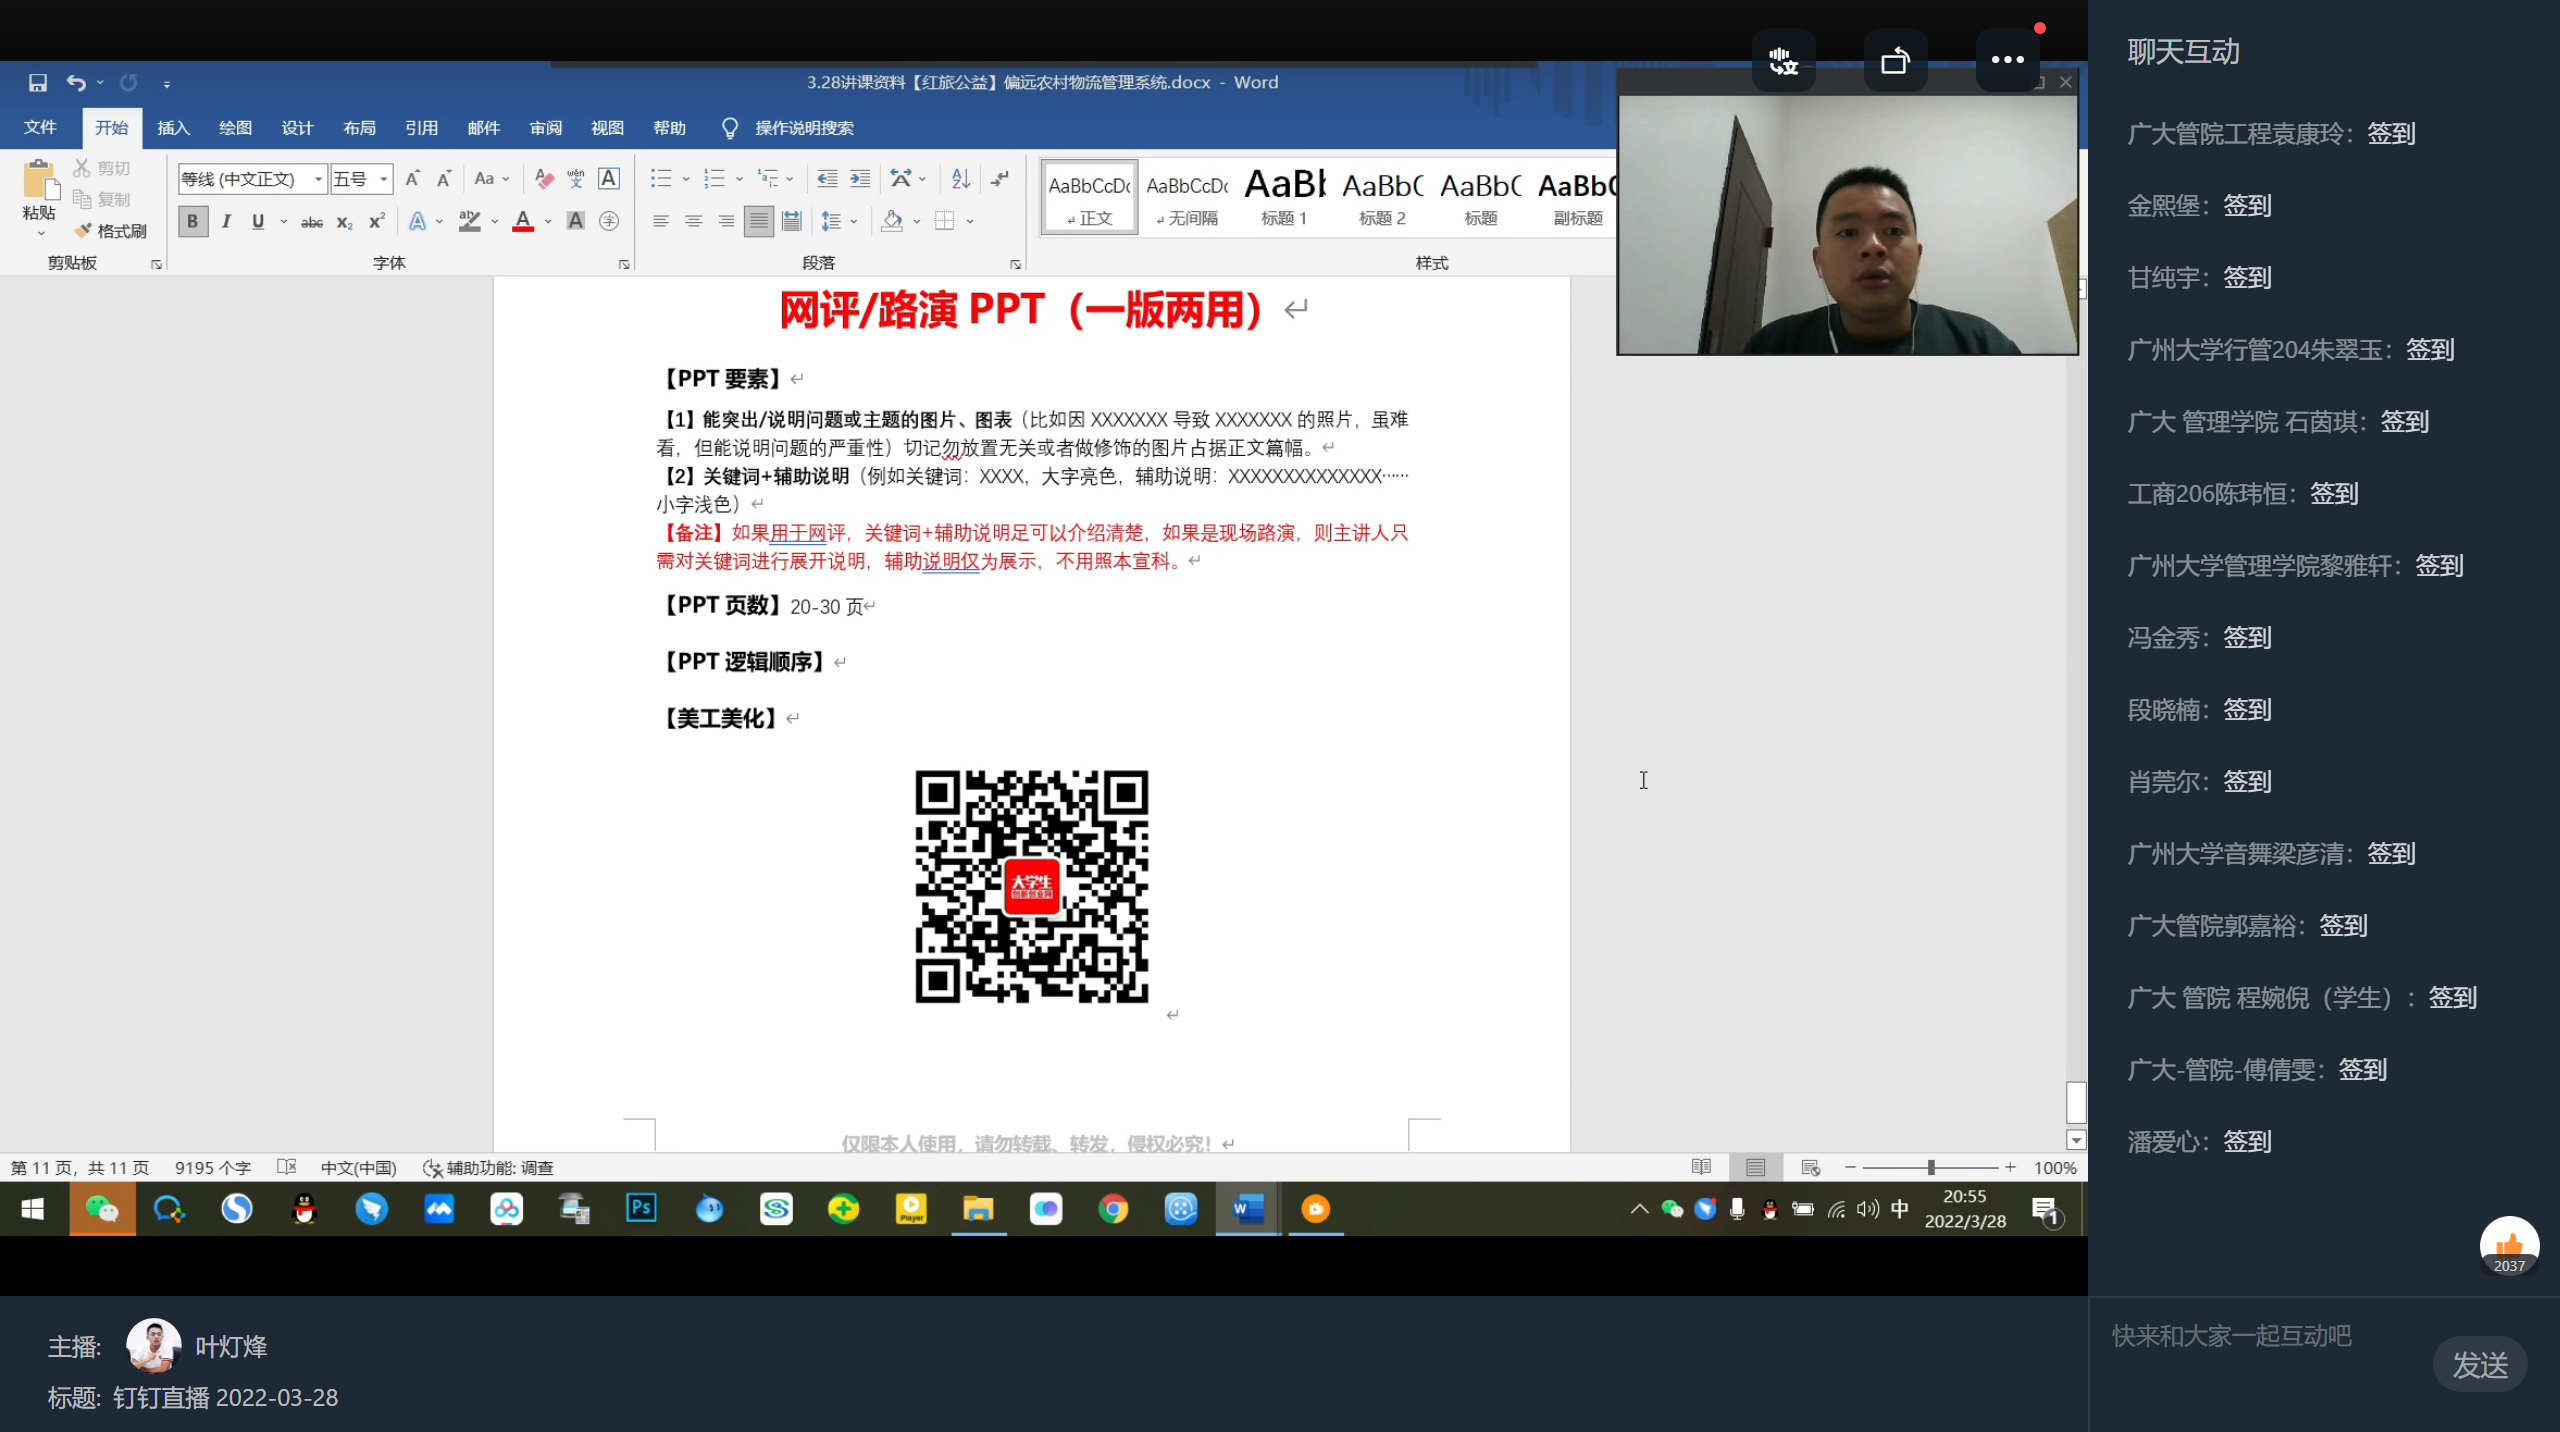Open Read Mode view in status bar

click(x=1701, y=1167)
